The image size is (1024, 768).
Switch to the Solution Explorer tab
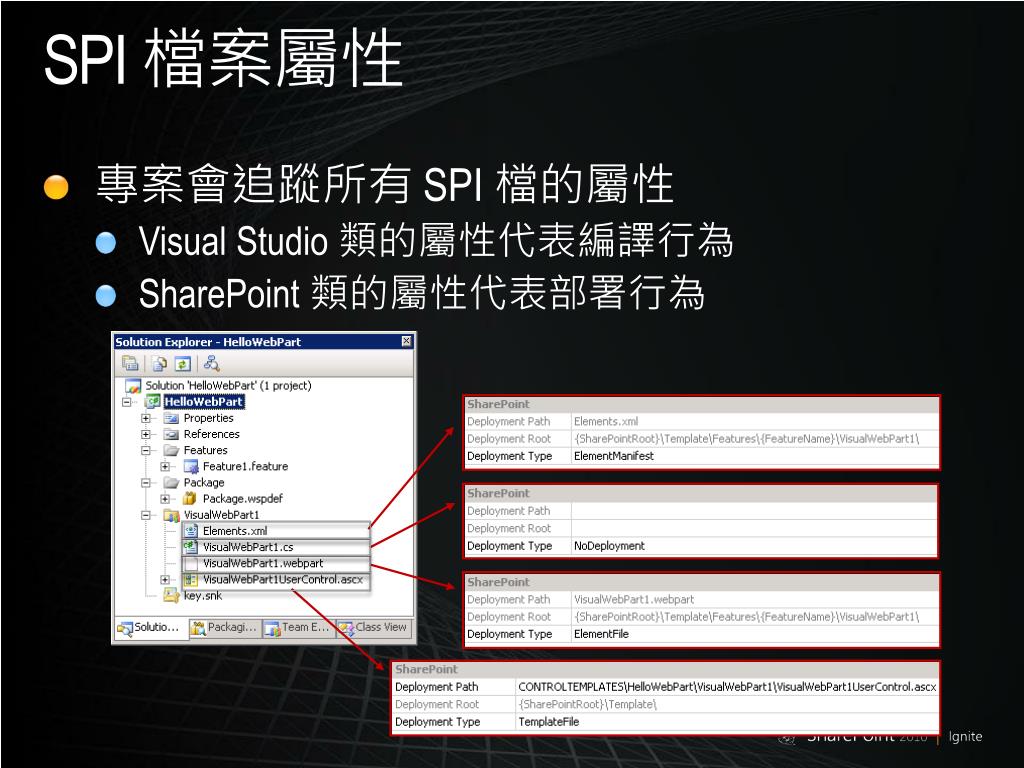[x=150, y=628]
